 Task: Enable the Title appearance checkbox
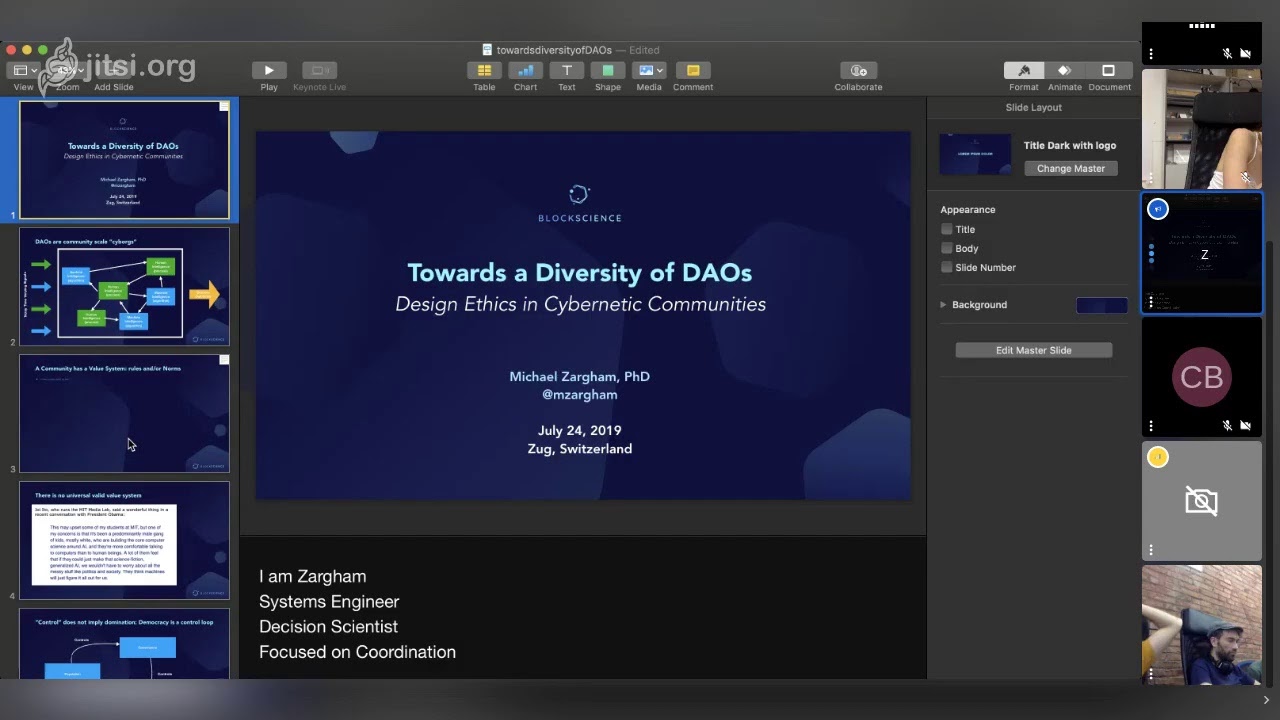click(947, 229)
